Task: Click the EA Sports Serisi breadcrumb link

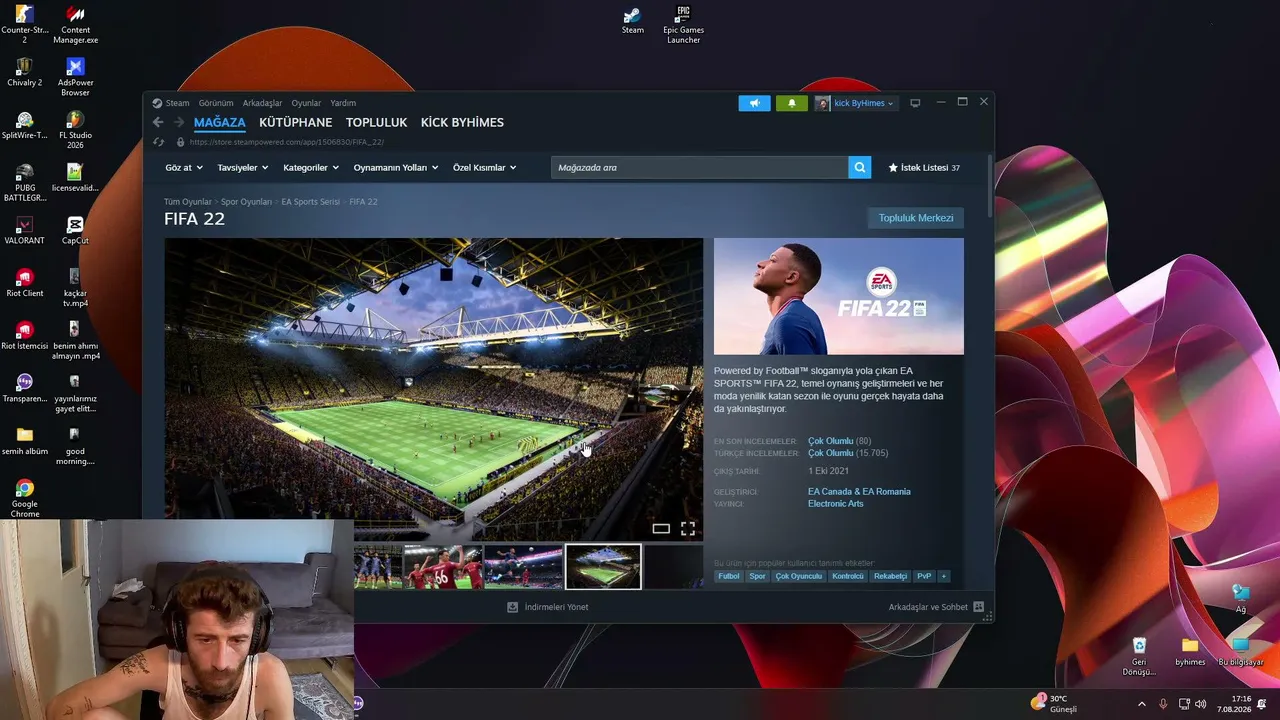Action: tap(311, 202)
